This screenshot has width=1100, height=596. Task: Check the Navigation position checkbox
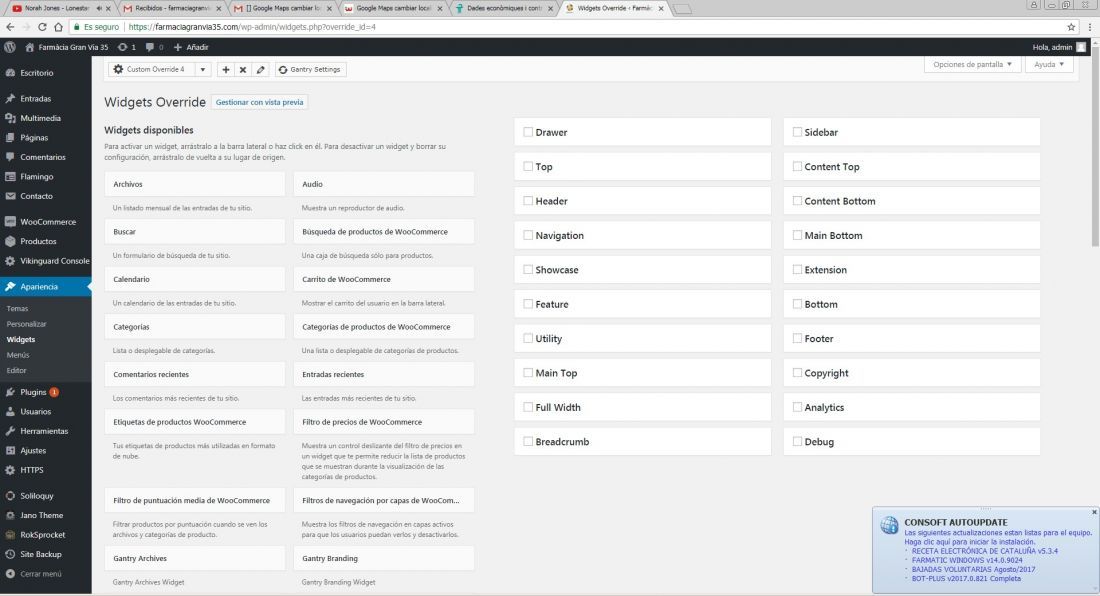528,235
